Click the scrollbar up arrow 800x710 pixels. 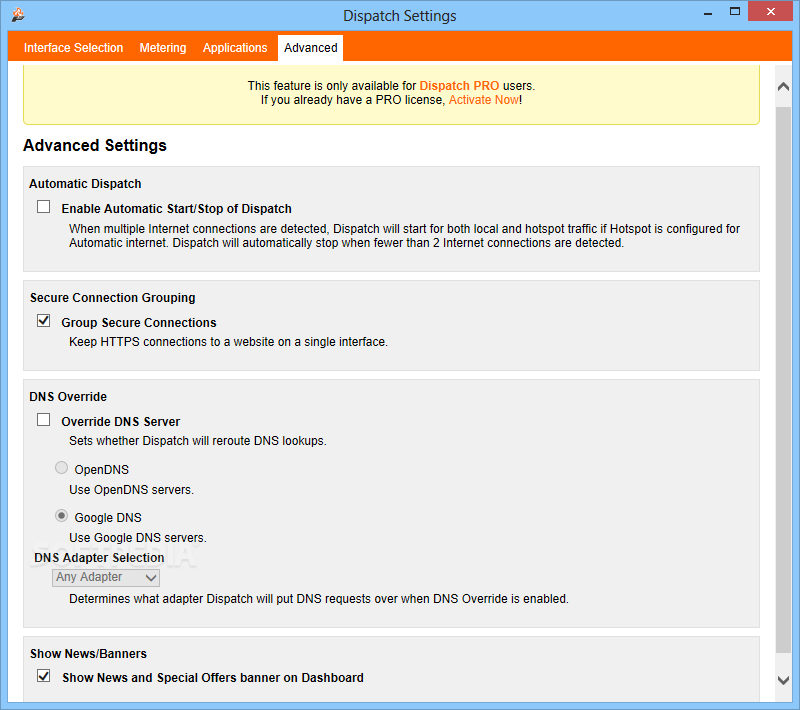click(783, 87)
